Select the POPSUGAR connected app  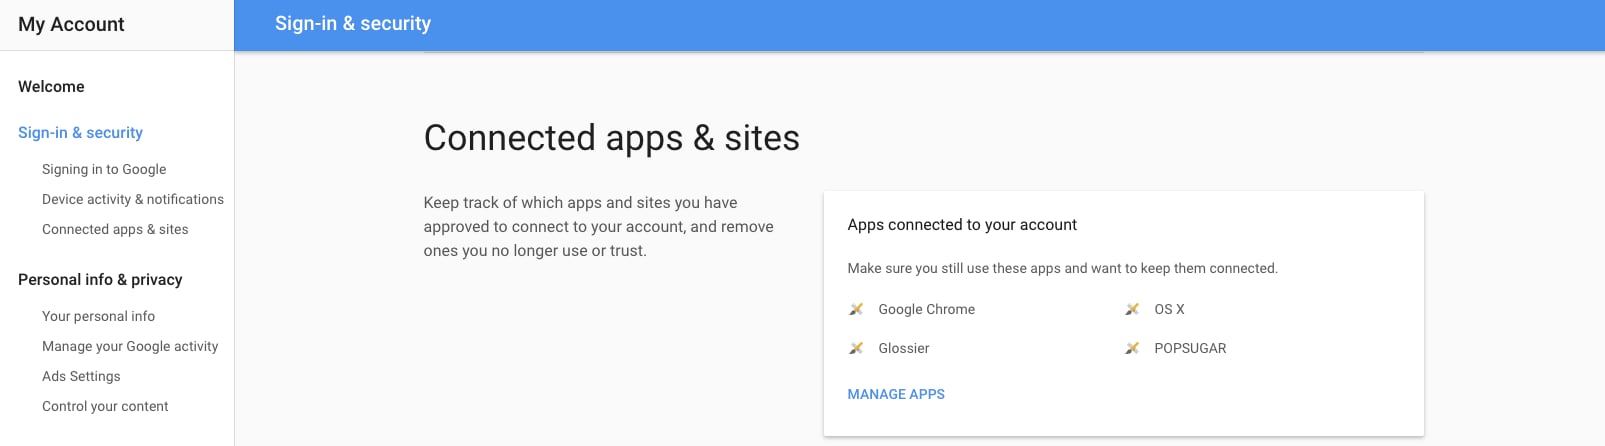(x=1190, y=348)
